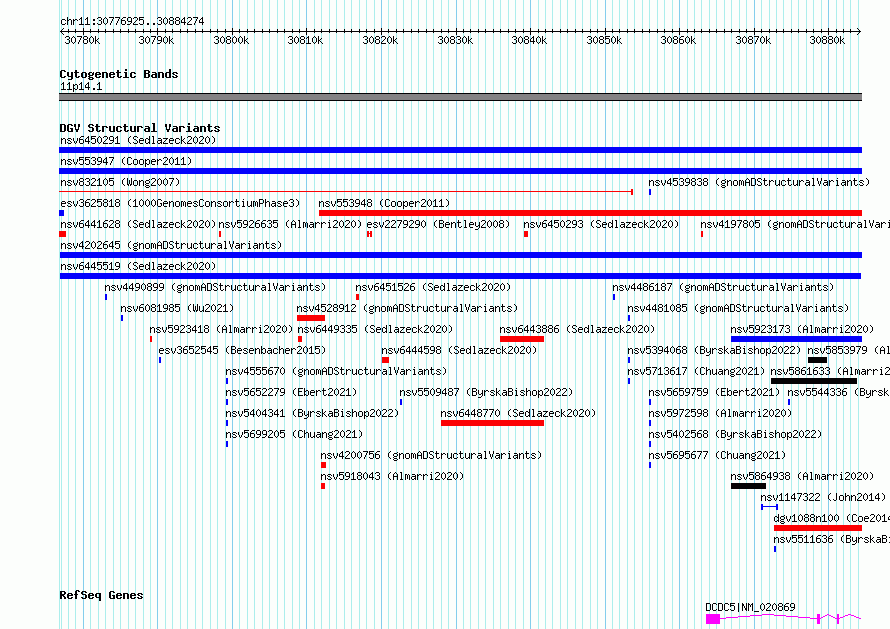The height and width of the screenshot is (629, 890).
Task: Open nsv6451526 (Sedlazeck2020) variant label
Action: (x=433, y=287)
